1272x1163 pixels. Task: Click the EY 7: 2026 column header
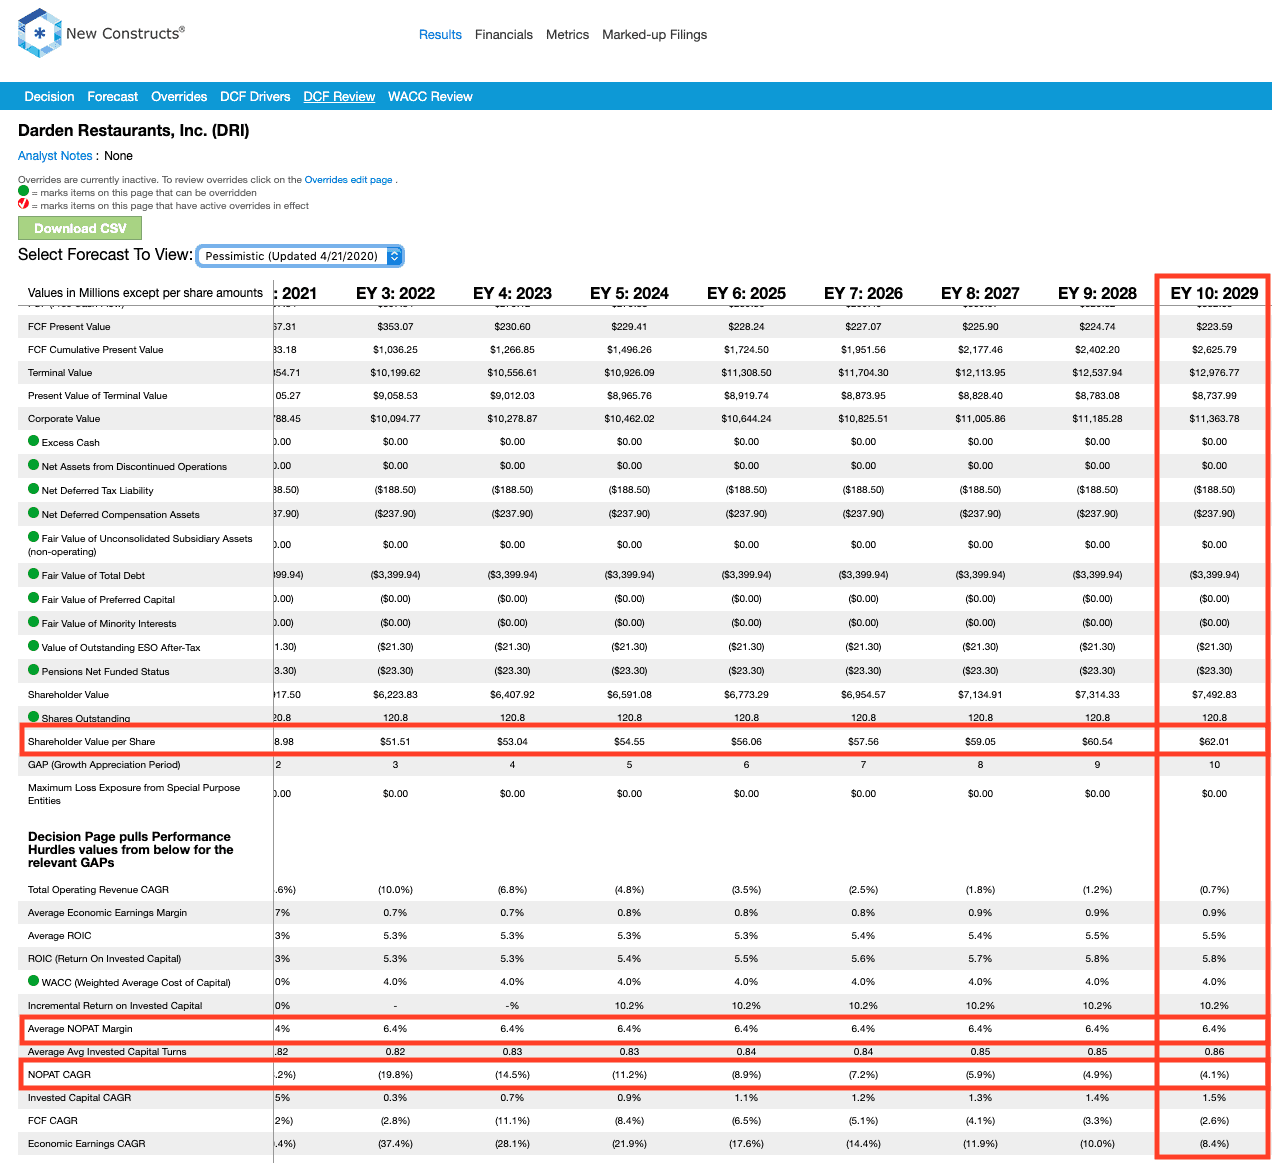coord(863,293)
